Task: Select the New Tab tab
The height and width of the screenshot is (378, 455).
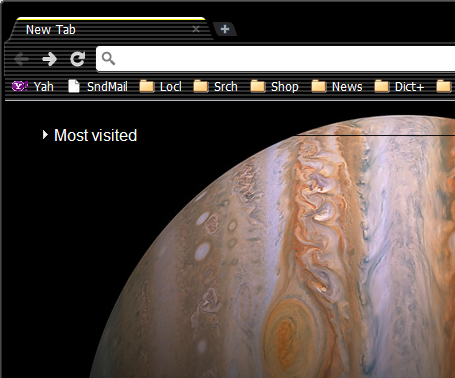Action: pyautogui.click(x=110, y=29)
